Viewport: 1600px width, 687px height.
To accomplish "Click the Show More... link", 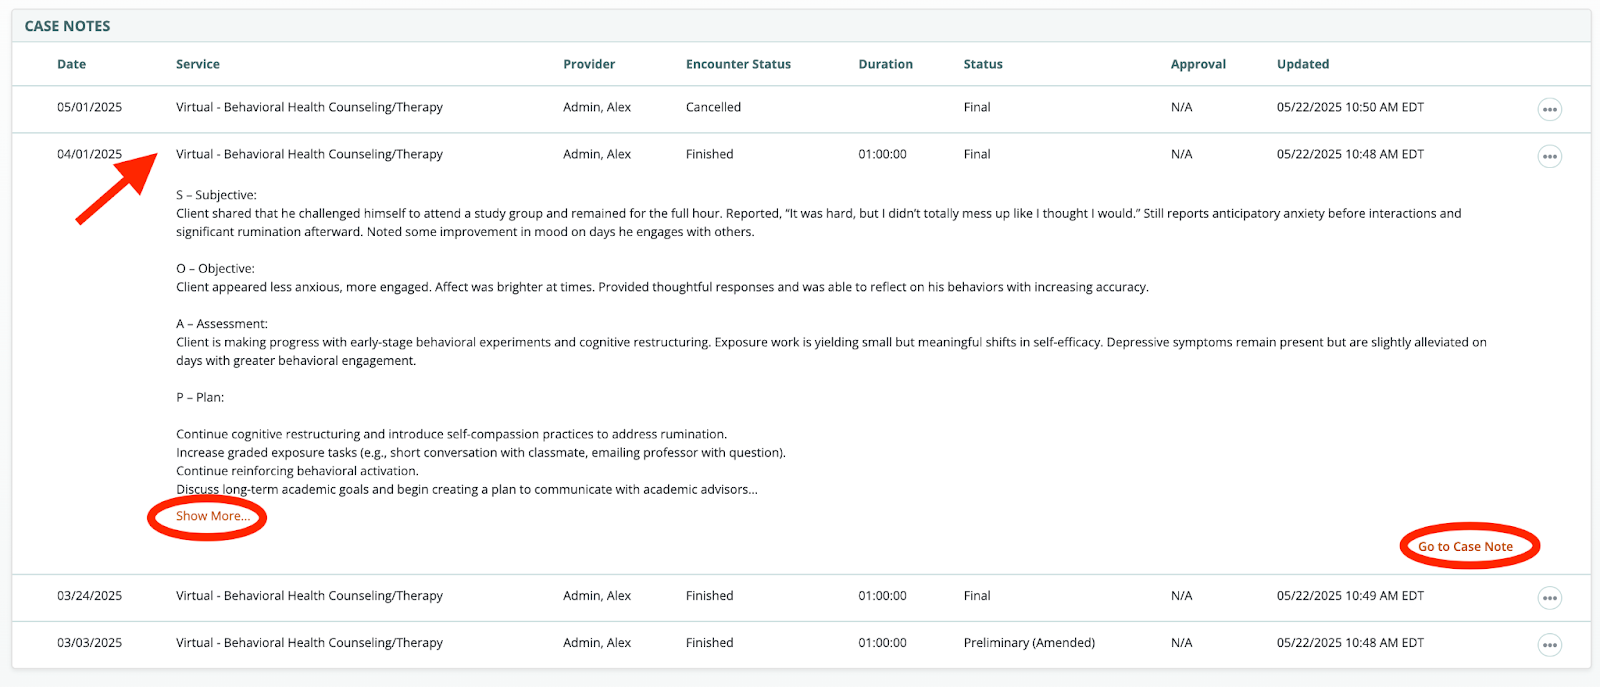I will click(213, 516).
